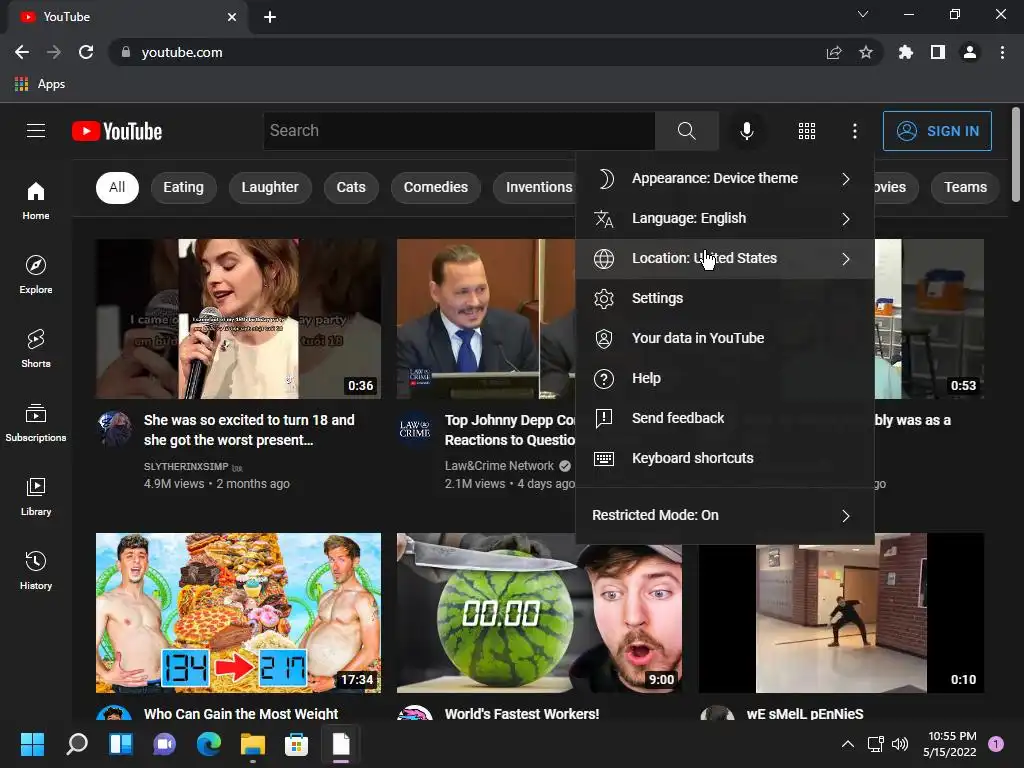Share this page from address bar
This screenshot has height=768, width=1024.
(834, 52)
